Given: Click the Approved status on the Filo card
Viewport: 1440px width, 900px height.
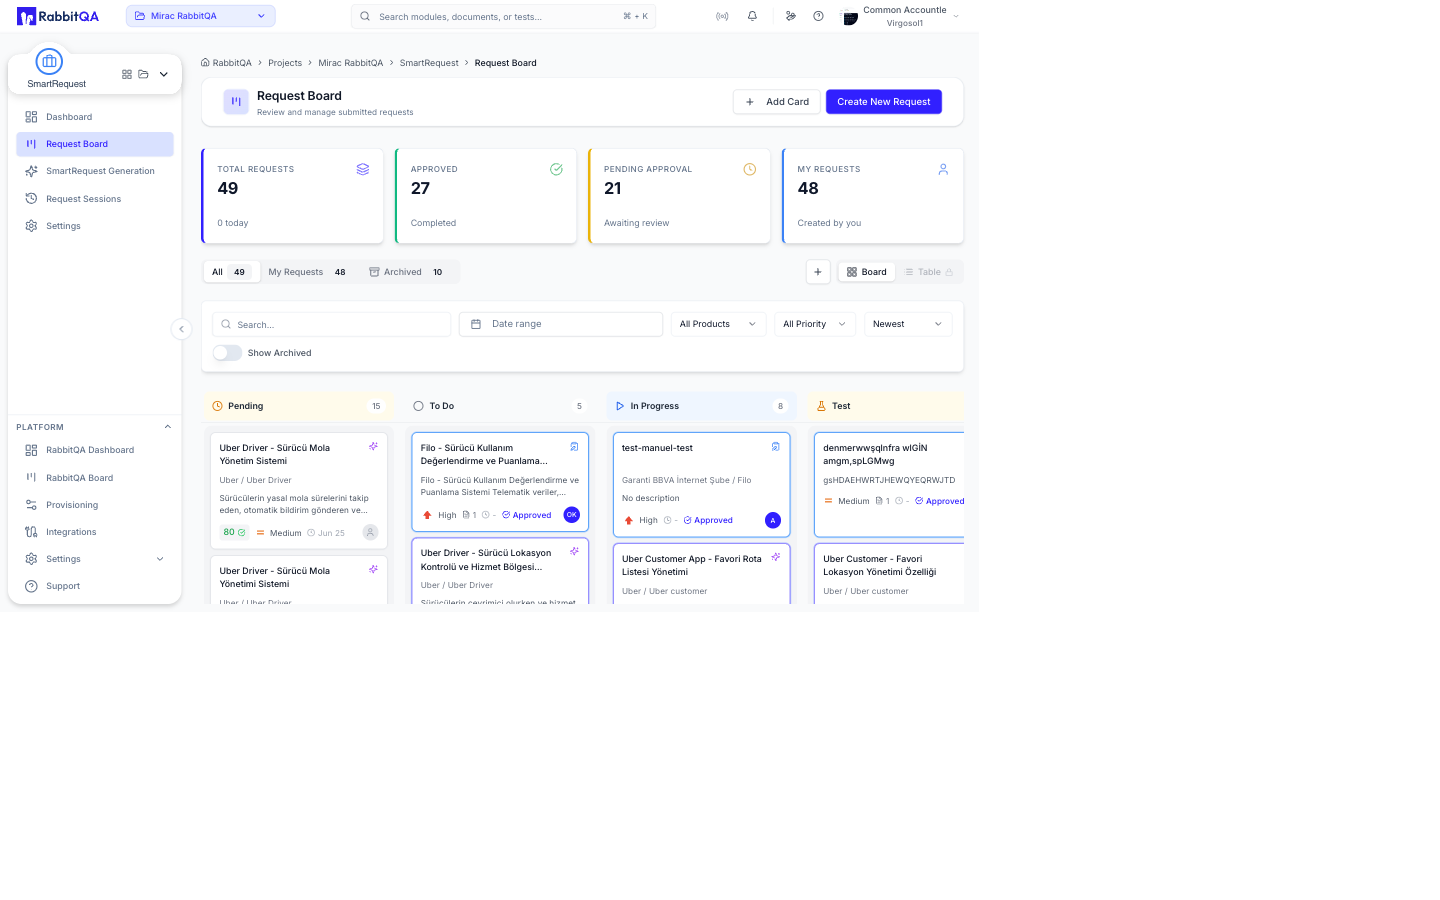Looking at the screenshot, I should point(527,515).
